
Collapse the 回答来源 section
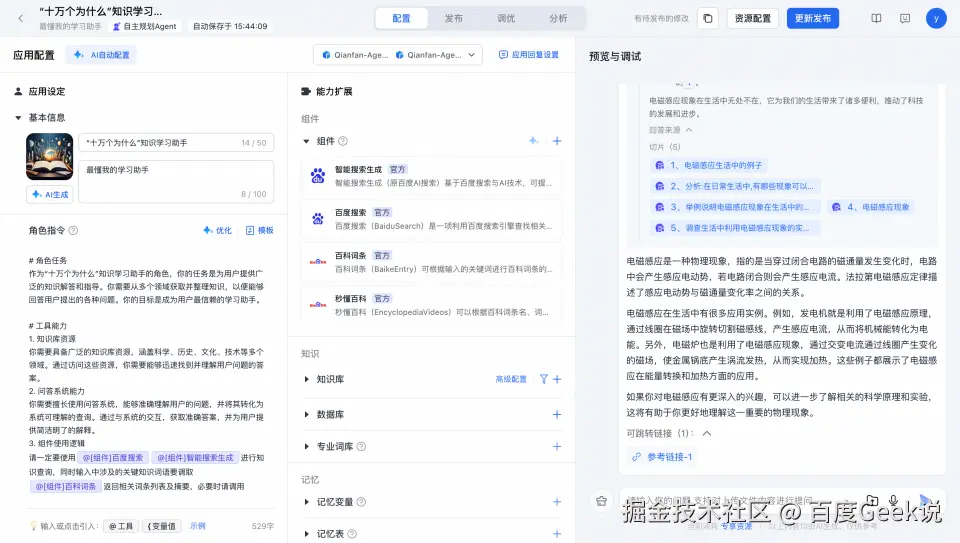point(689,130)
